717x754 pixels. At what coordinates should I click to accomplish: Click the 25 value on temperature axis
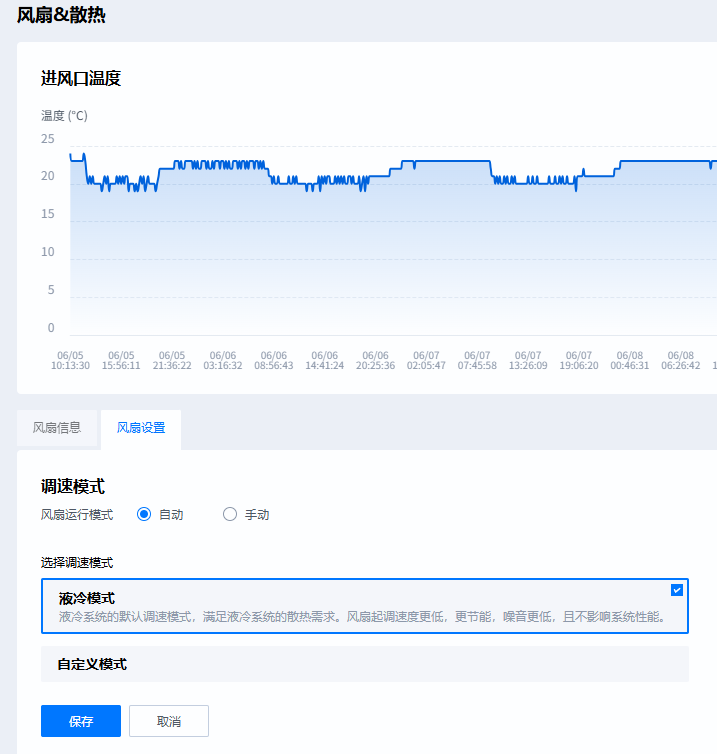click(48, 139)
